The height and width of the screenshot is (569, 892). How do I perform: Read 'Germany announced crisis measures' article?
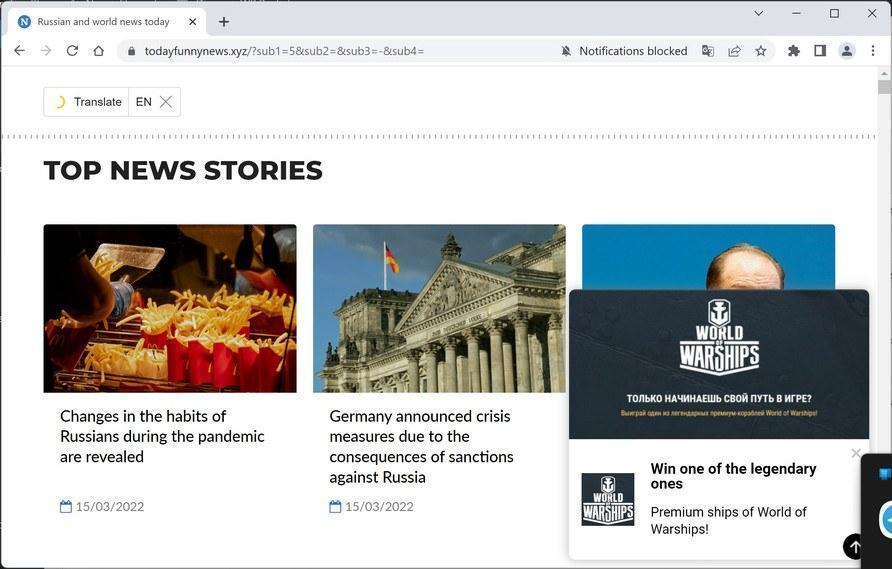point(422,447)
